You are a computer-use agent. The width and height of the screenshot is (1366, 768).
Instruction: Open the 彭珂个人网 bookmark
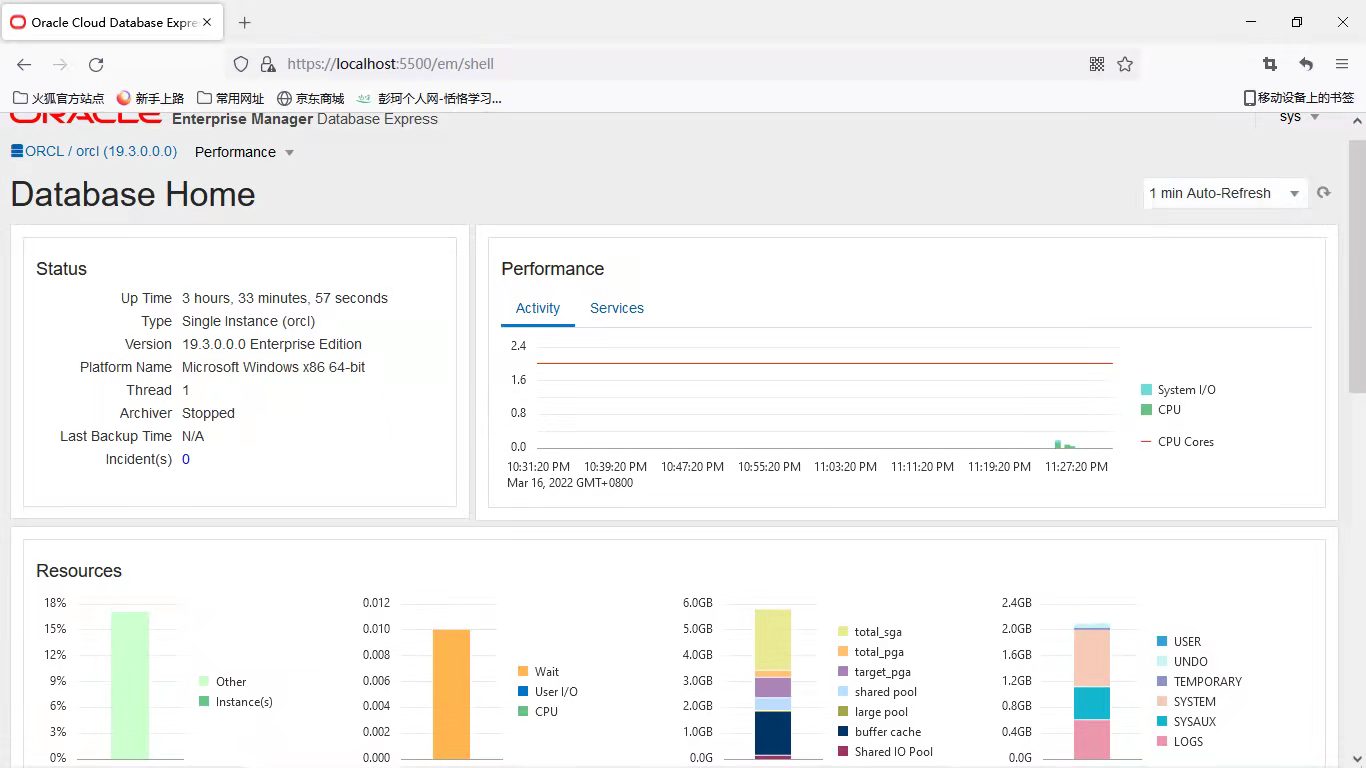coord(430,98)
